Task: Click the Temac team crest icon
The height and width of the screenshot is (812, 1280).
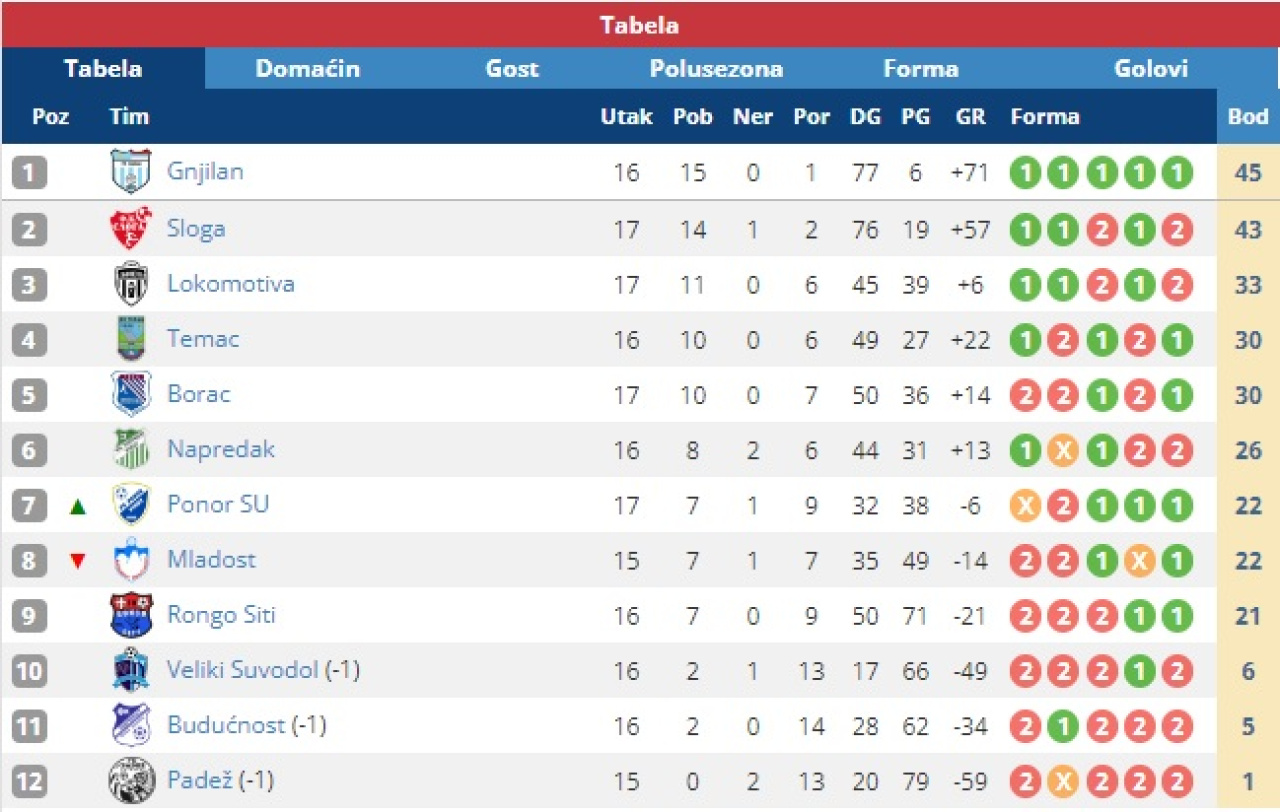Action: [x=130, y=339]
